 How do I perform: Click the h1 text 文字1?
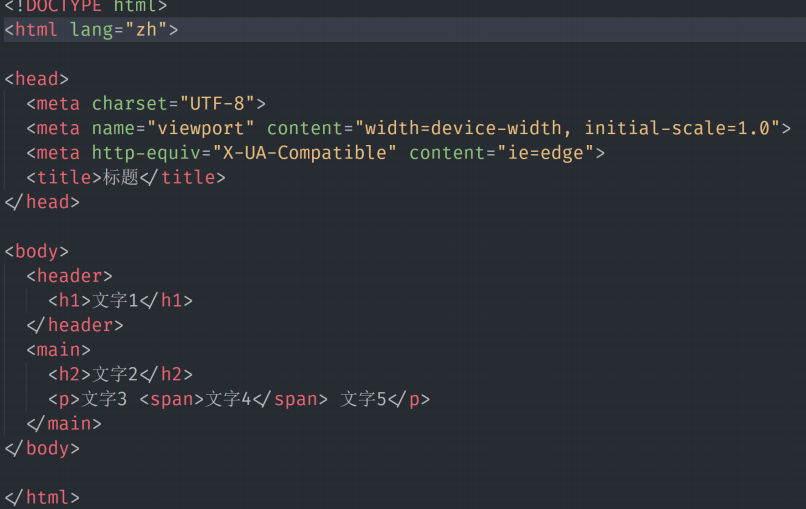pyautogui.click(x=115, y=301)
